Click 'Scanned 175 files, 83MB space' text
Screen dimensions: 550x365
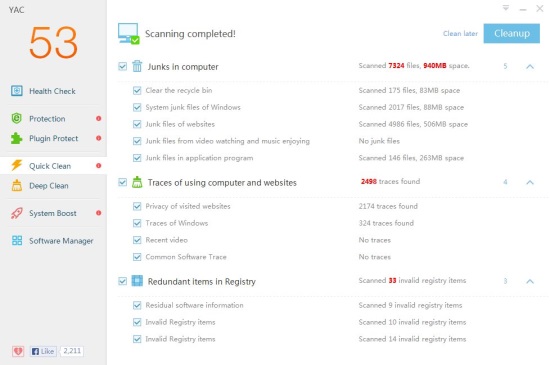409,90
